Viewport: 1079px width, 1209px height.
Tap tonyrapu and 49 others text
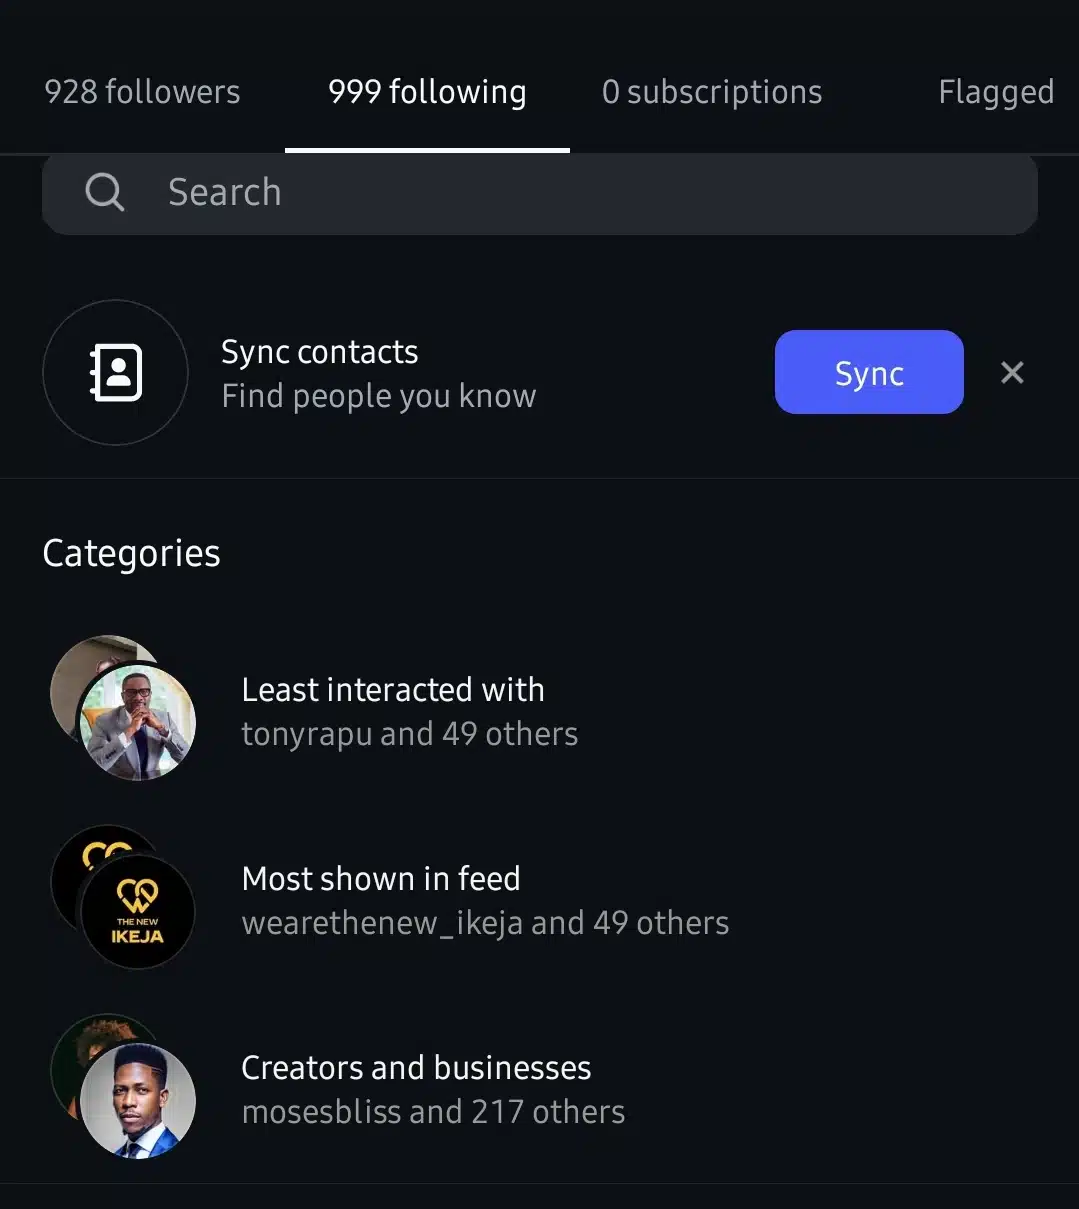tap(410, 734)
